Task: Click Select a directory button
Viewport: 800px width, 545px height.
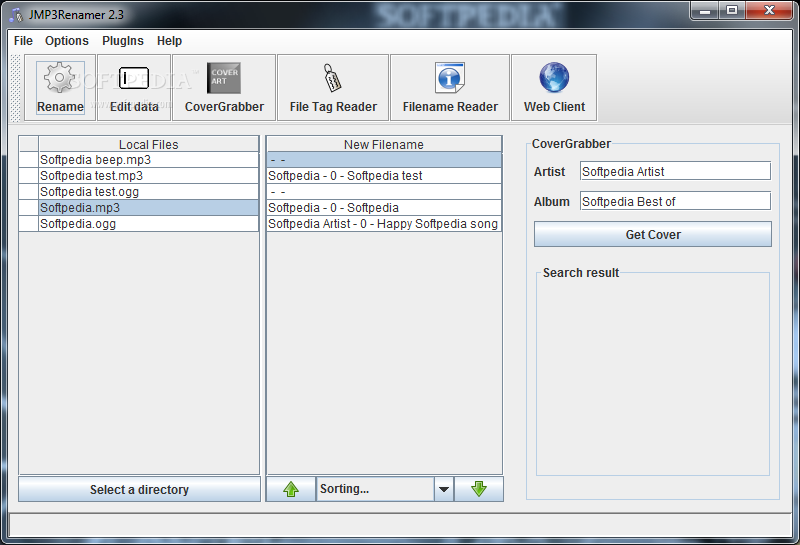Action: [x=139, y=489]
